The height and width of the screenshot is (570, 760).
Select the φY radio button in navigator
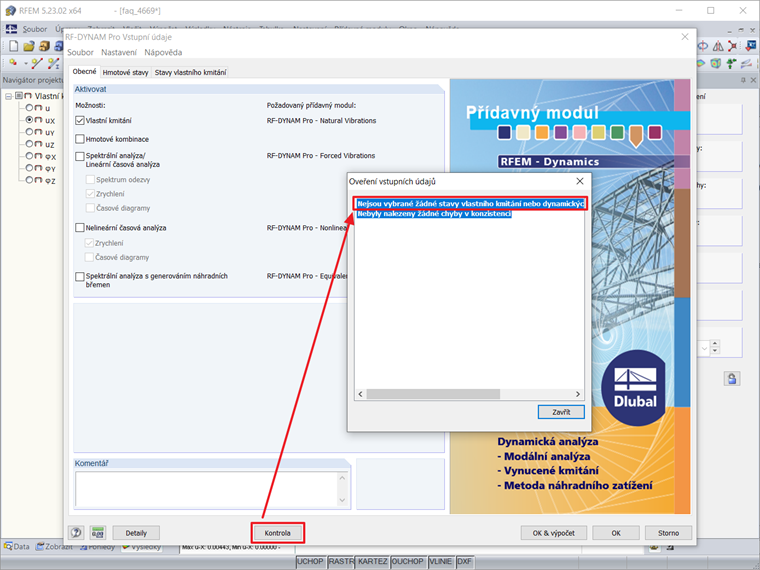pos(29,168)
